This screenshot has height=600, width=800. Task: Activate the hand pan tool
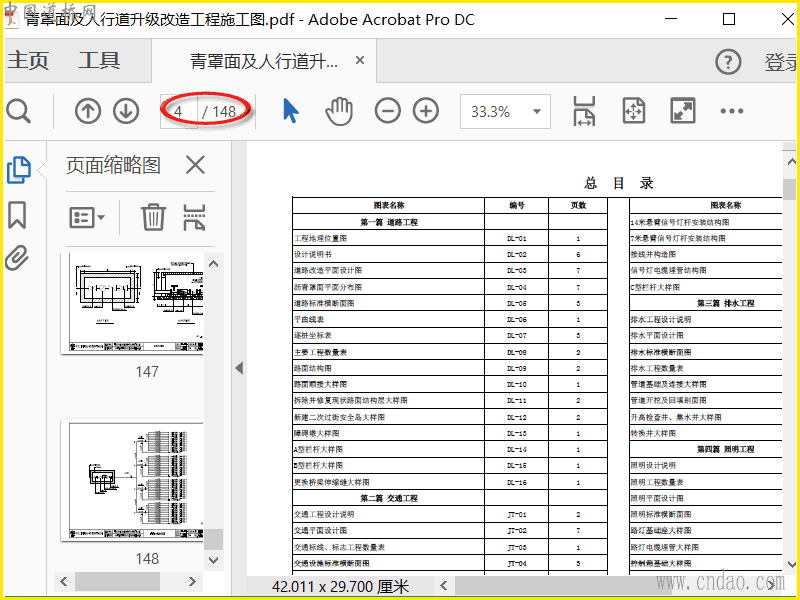pos(339,111)
